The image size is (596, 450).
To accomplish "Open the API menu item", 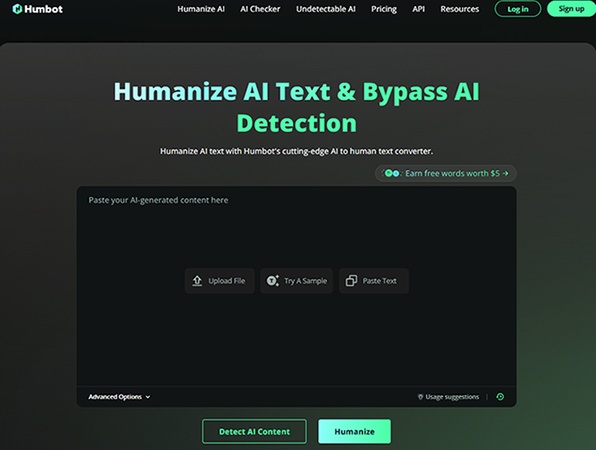I will click(x=418, y=9).
